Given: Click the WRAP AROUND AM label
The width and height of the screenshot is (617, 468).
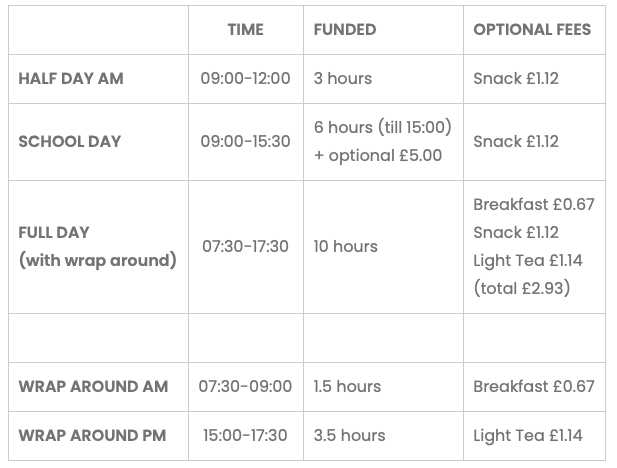Looking at the screenshot, I should click(x=93, y=386).
